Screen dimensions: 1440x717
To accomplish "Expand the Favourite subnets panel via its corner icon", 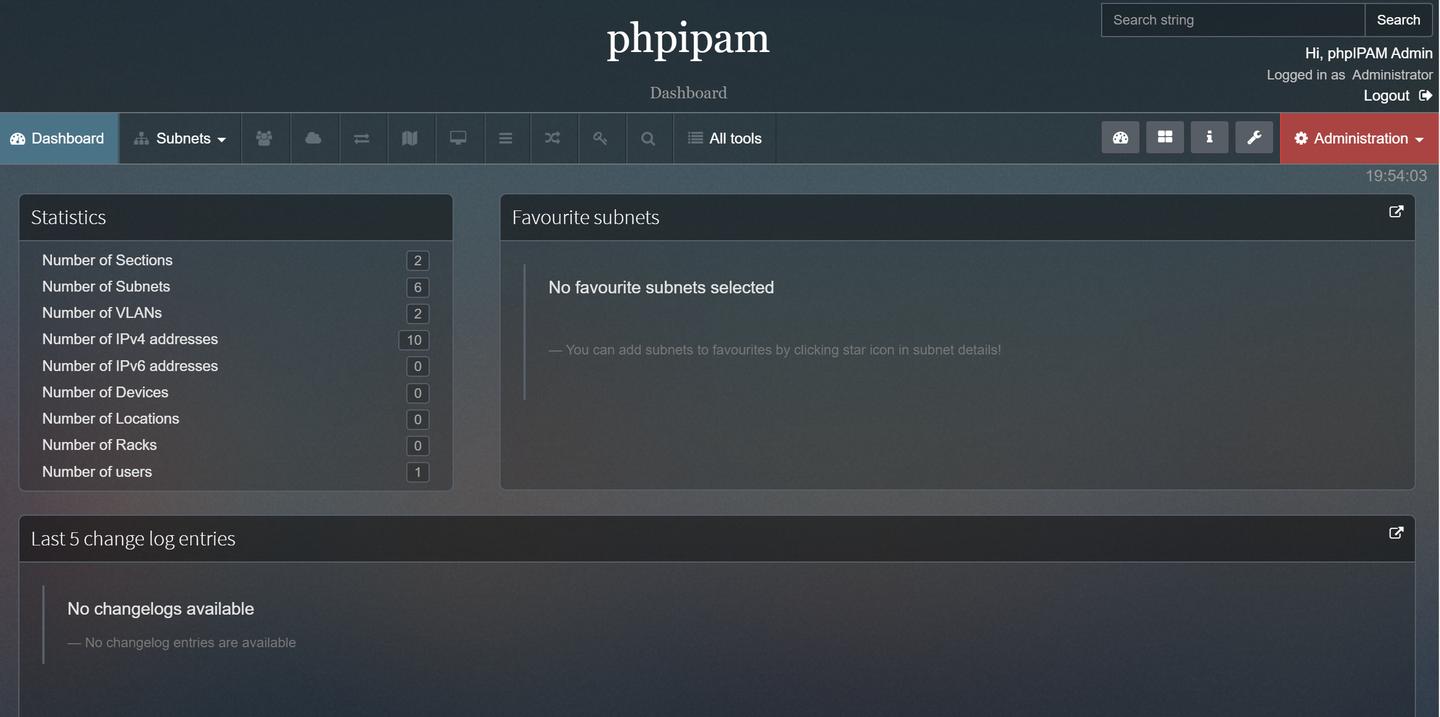I will (x=1396, y=211).
